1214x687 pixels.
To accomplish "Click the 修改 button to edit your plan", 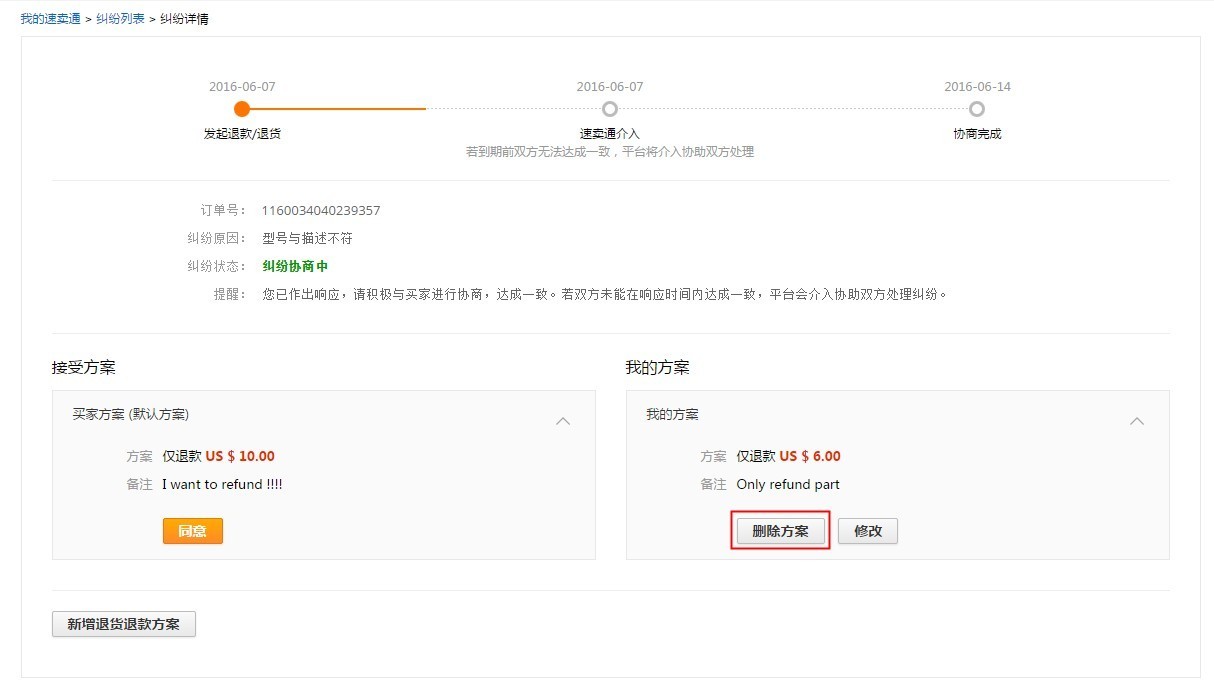I will pyautogui.click(x=867, y=531).
